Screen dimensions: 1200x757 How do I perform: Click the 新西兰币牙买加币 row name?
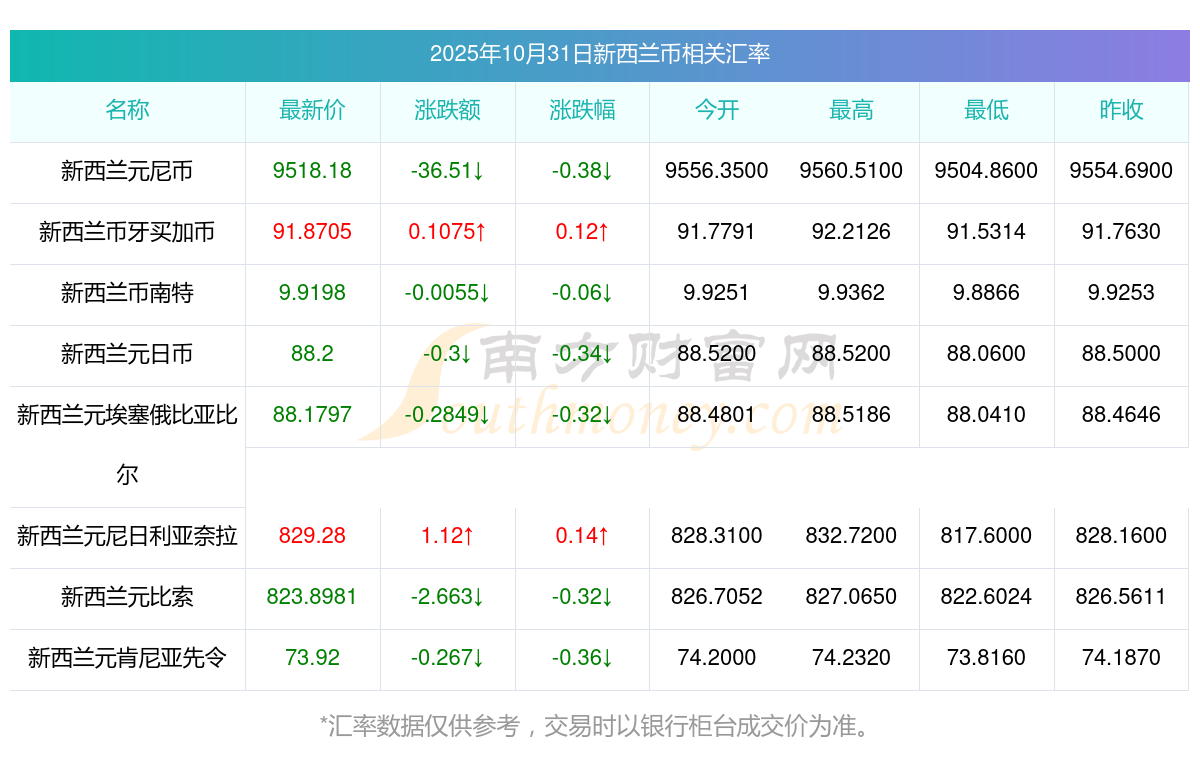127,232
